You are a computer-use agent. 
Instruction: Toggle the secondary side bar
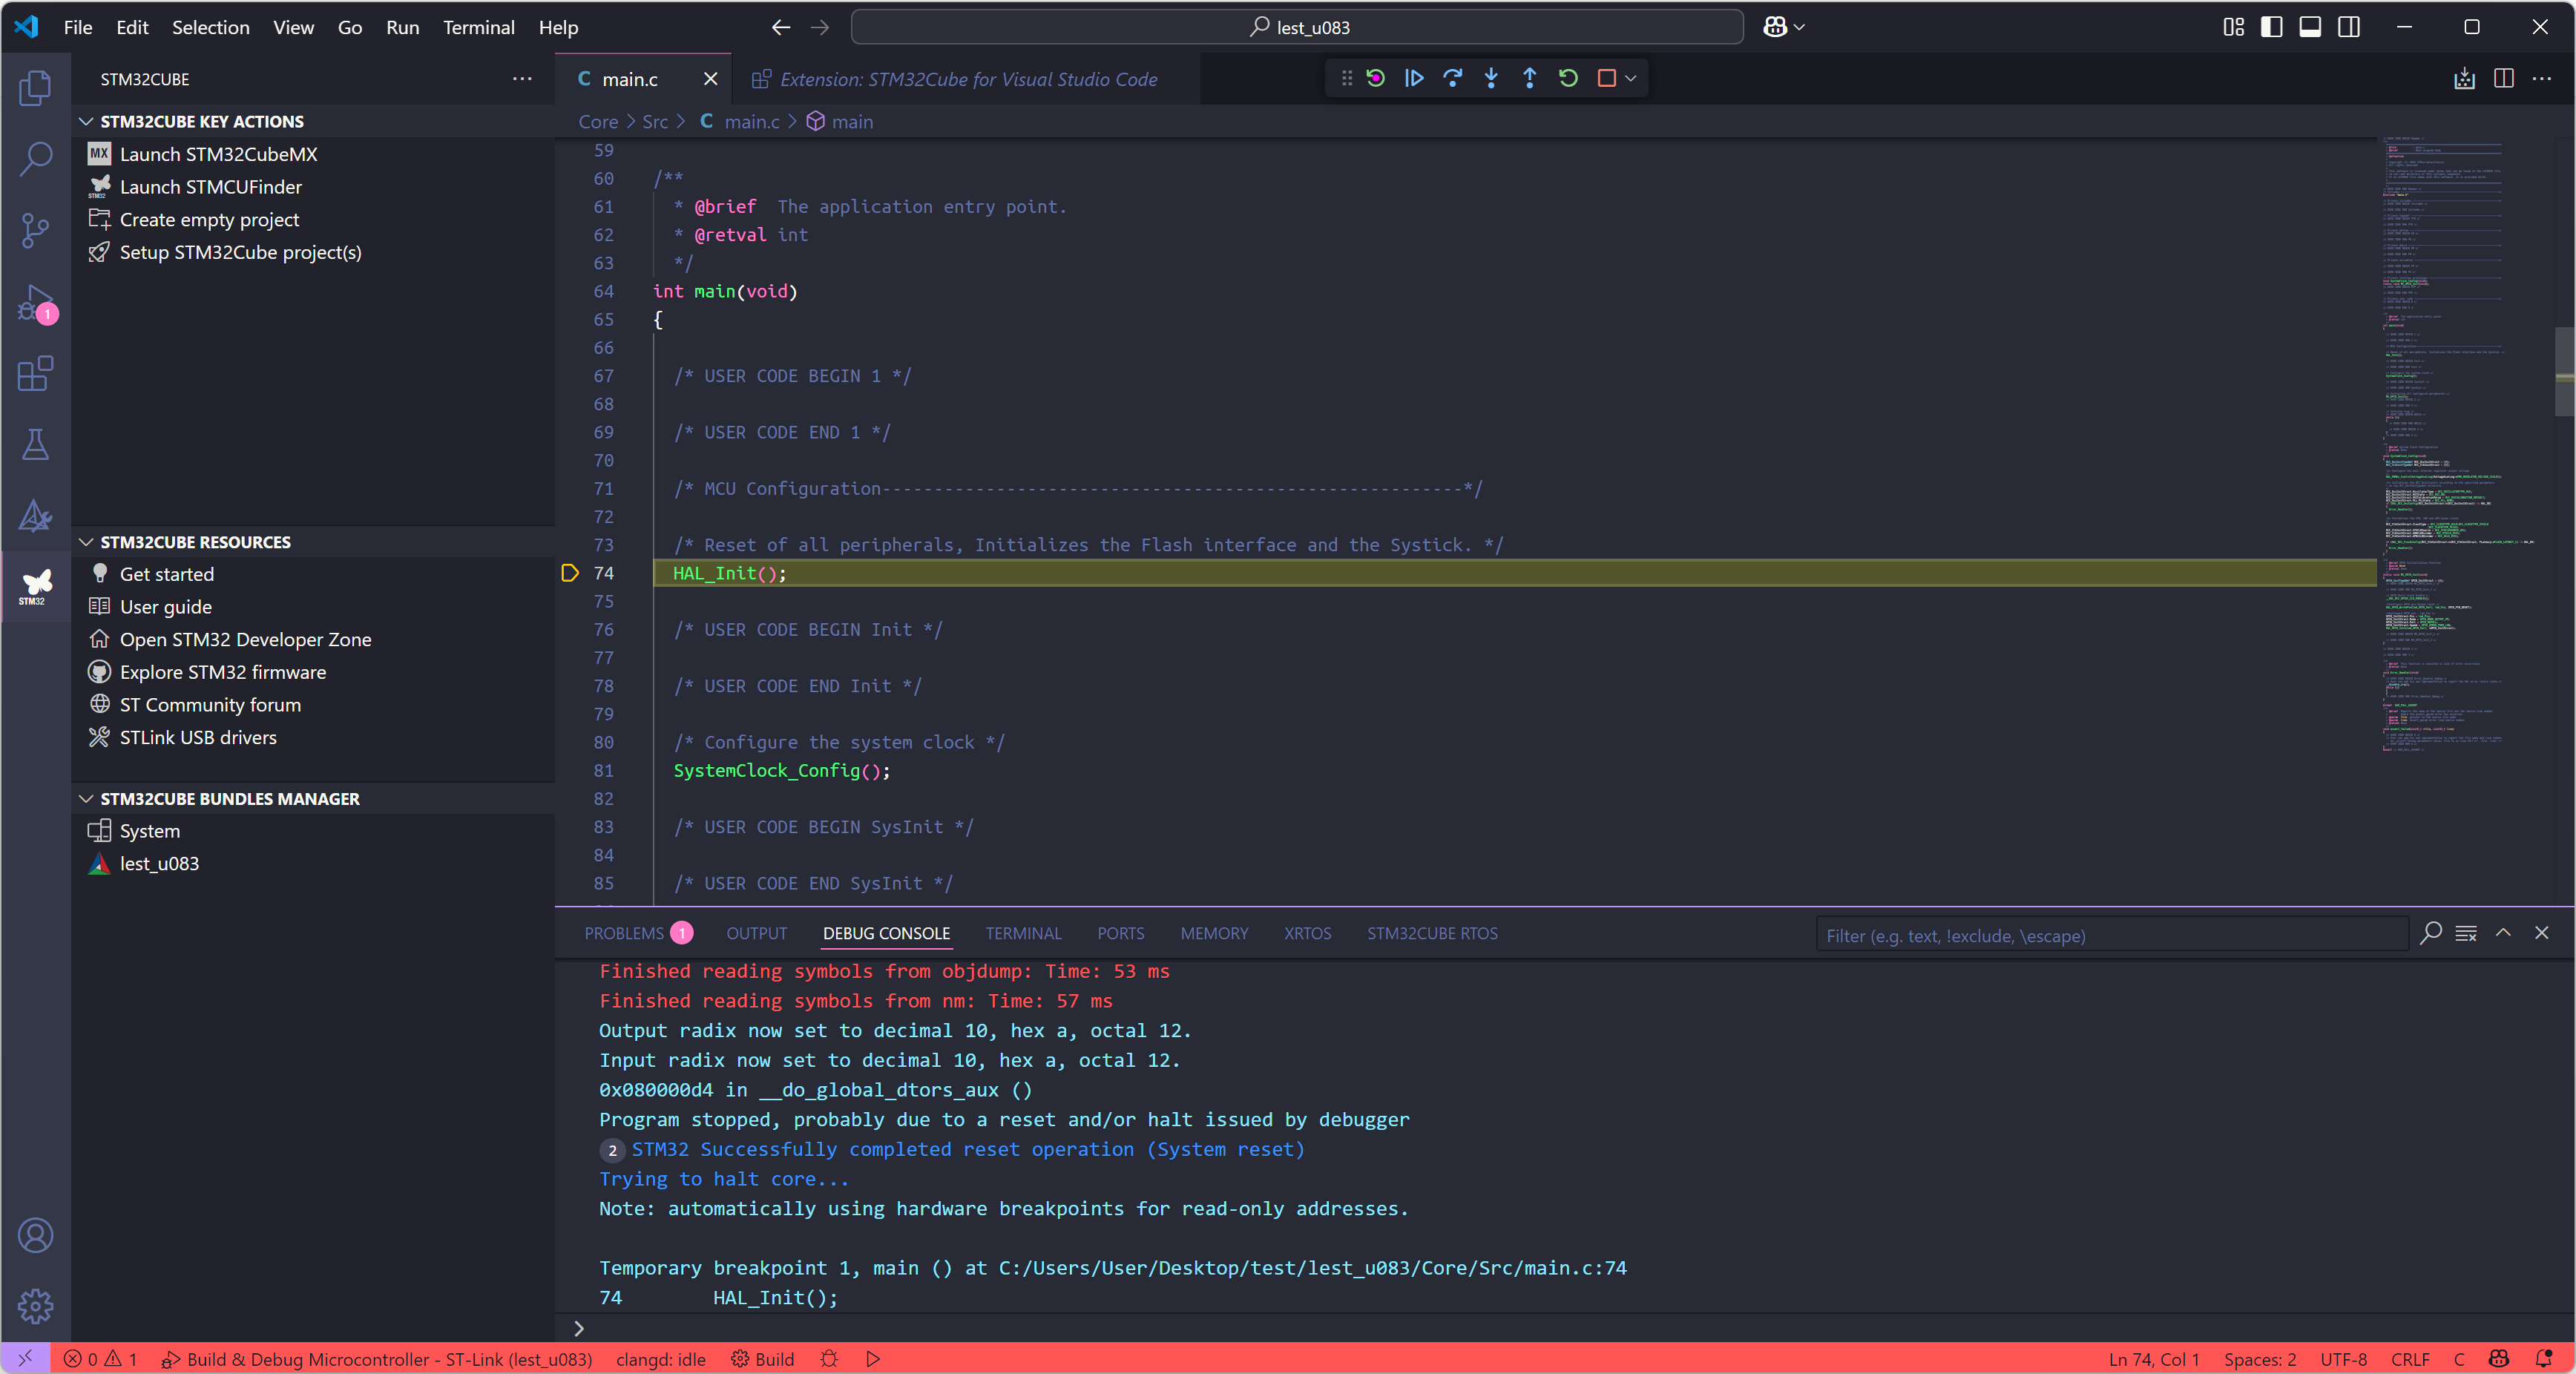[x=2348, y=27]
